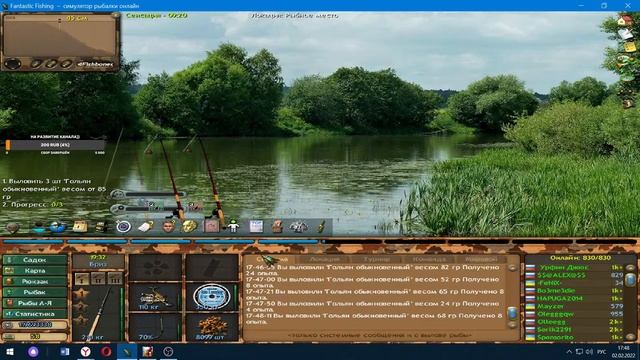The width and height of the screenshot is (640, 360).
Task: Click the large black oval sonar button
Action: (13, 64)
